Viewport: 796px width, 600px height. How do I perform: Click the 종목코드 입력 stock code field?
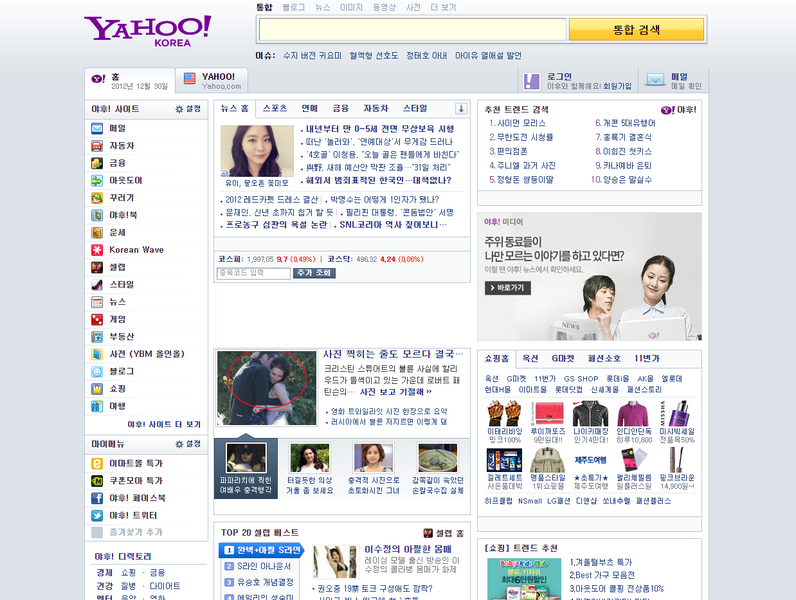[x=253, y=273]
